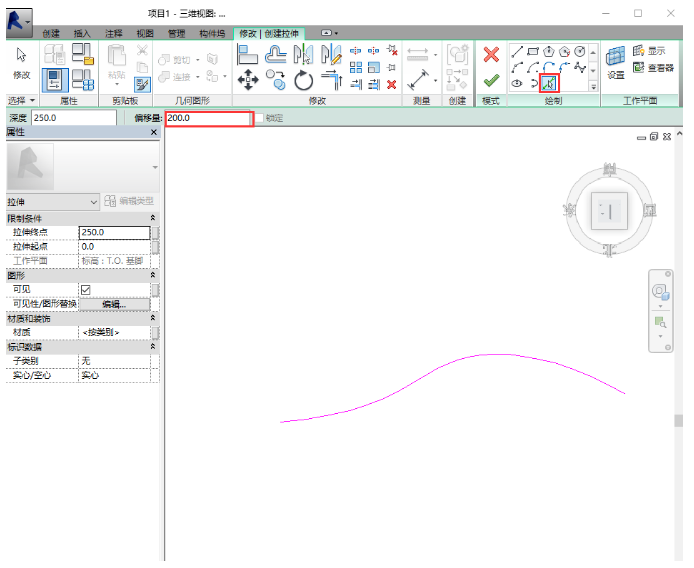Click the Move tool icon
Image resolution: width=694 pixels, height=568 pixels.
click(x=247, y=80)
